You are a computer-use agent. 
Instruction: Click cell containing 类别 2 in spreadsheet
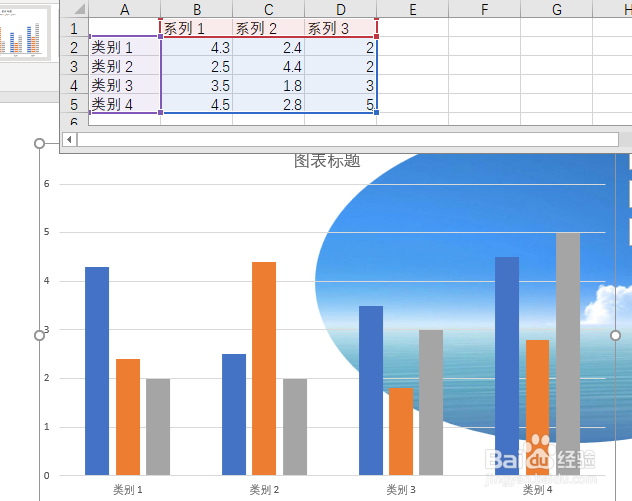pyautogui.click(x=125, y=66)
